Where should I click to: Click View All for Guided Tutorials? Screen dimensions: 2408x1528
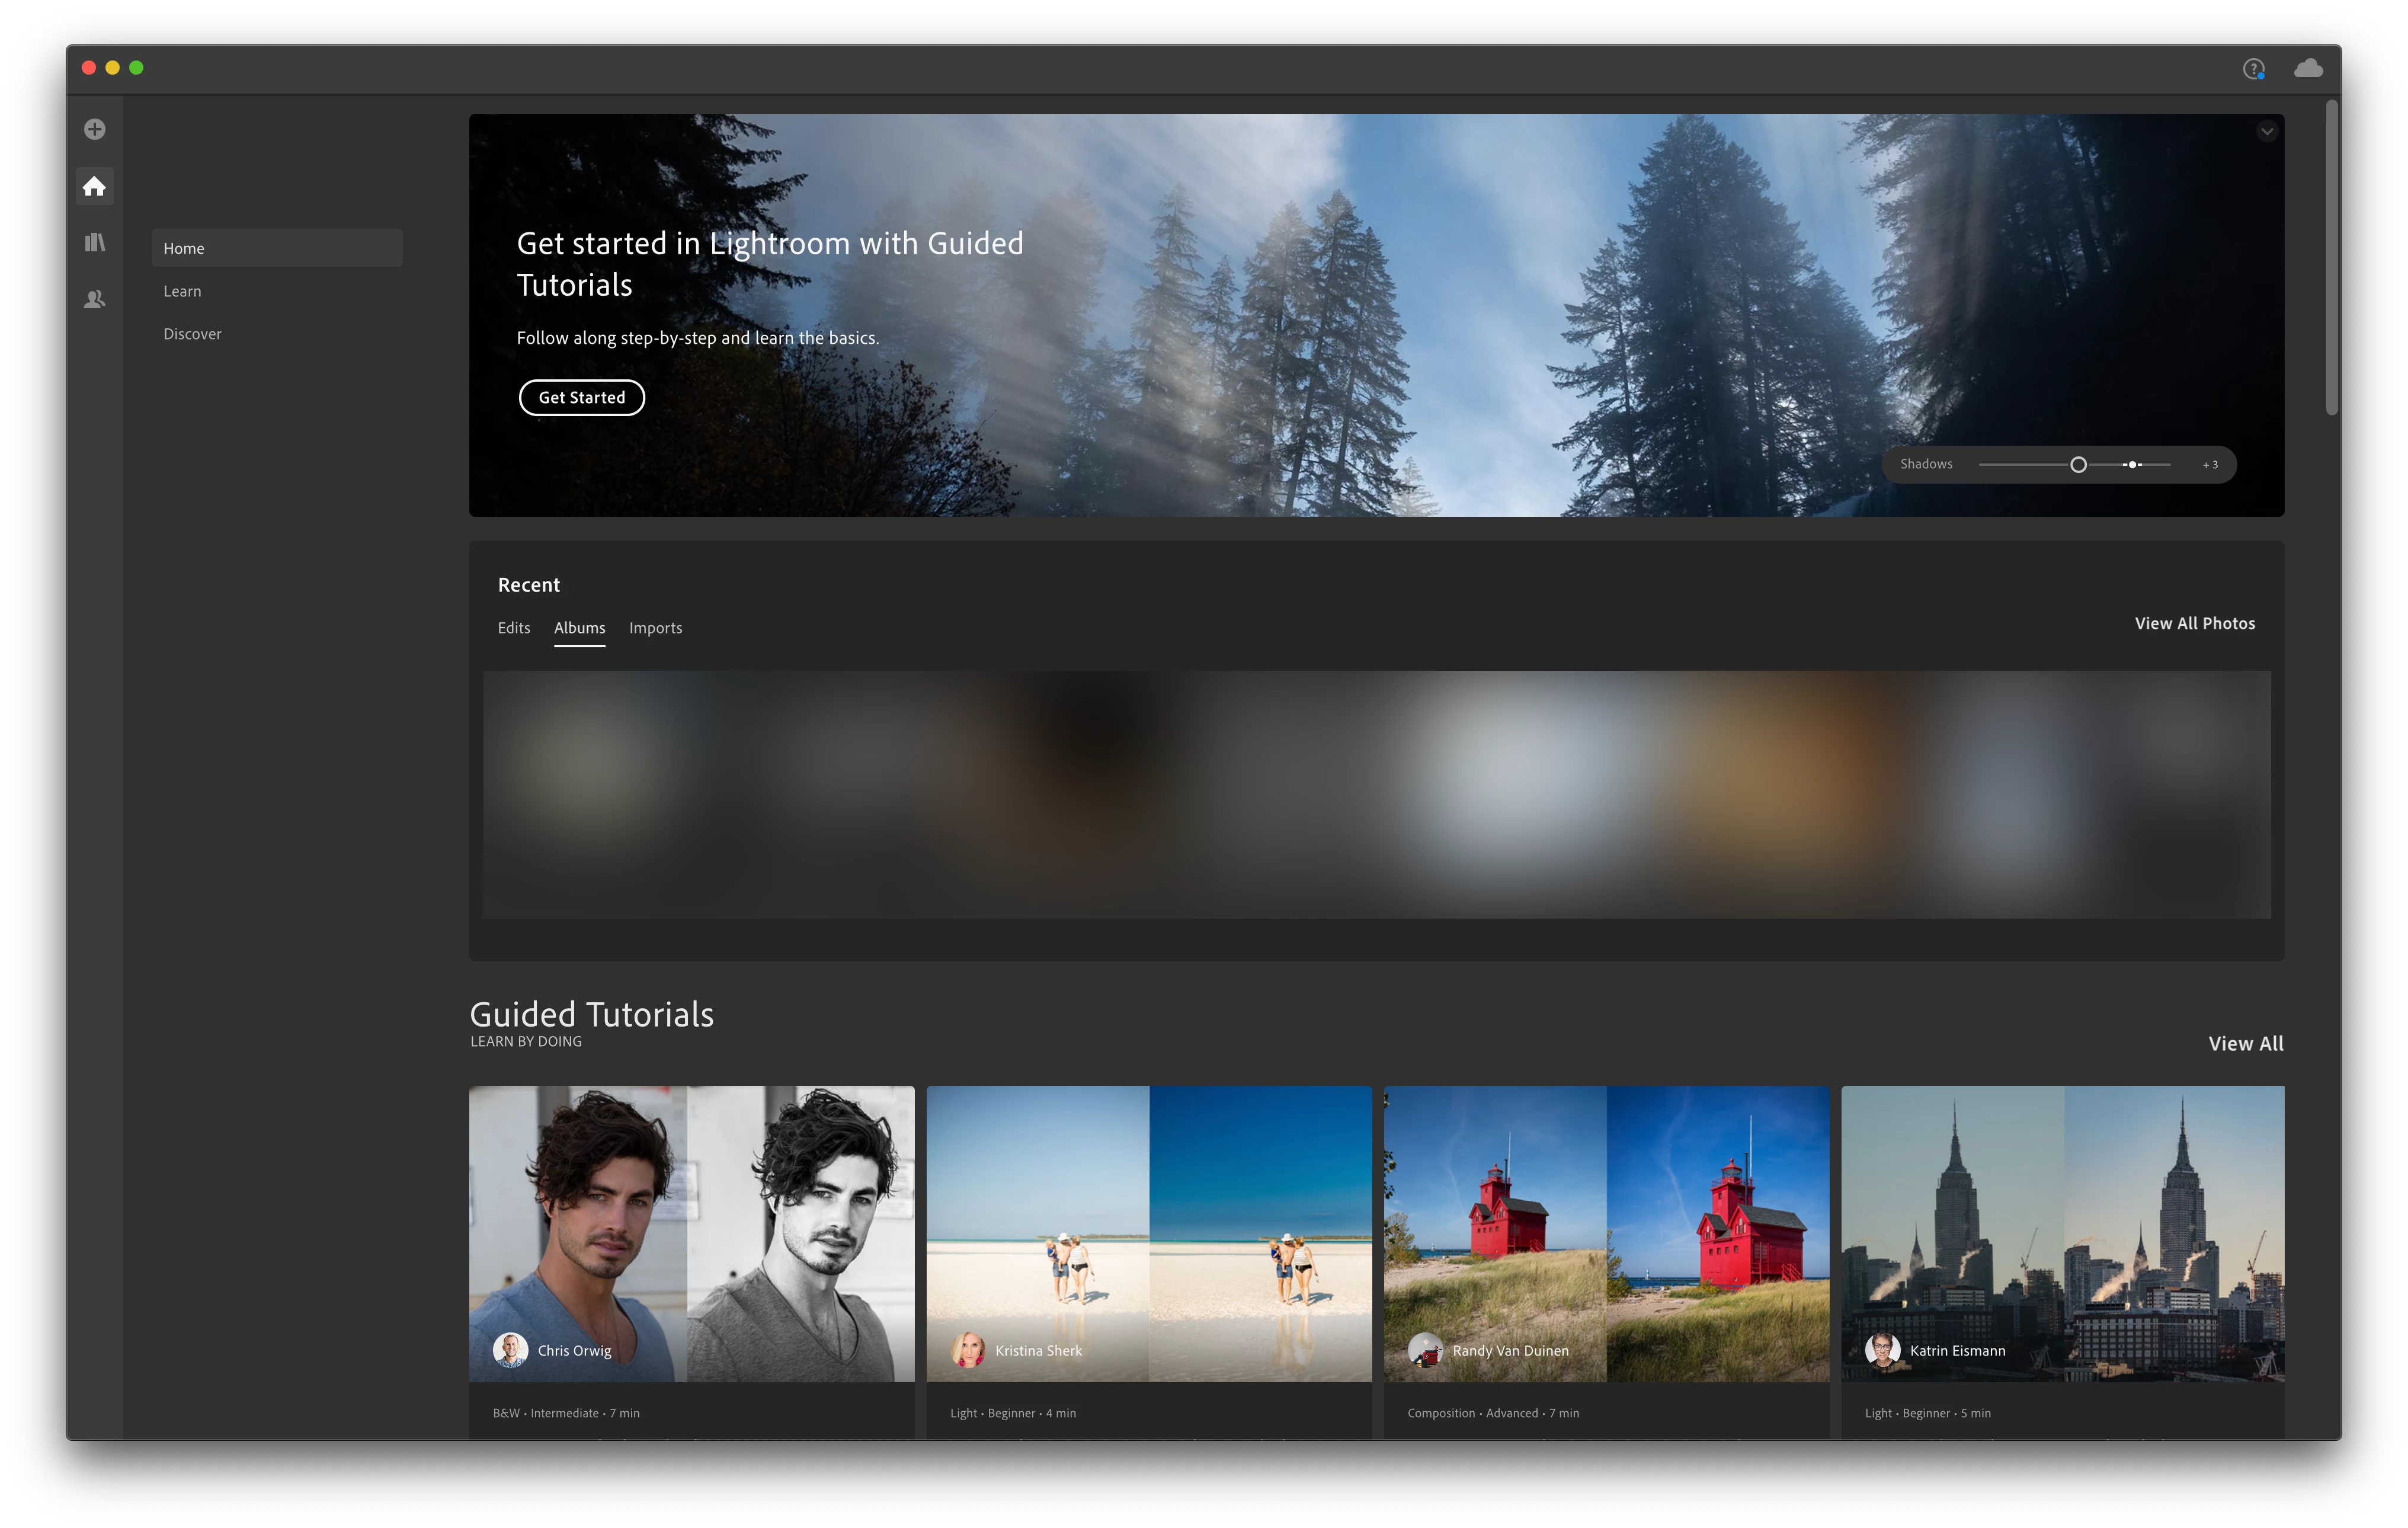[x=2245, y=1043]
